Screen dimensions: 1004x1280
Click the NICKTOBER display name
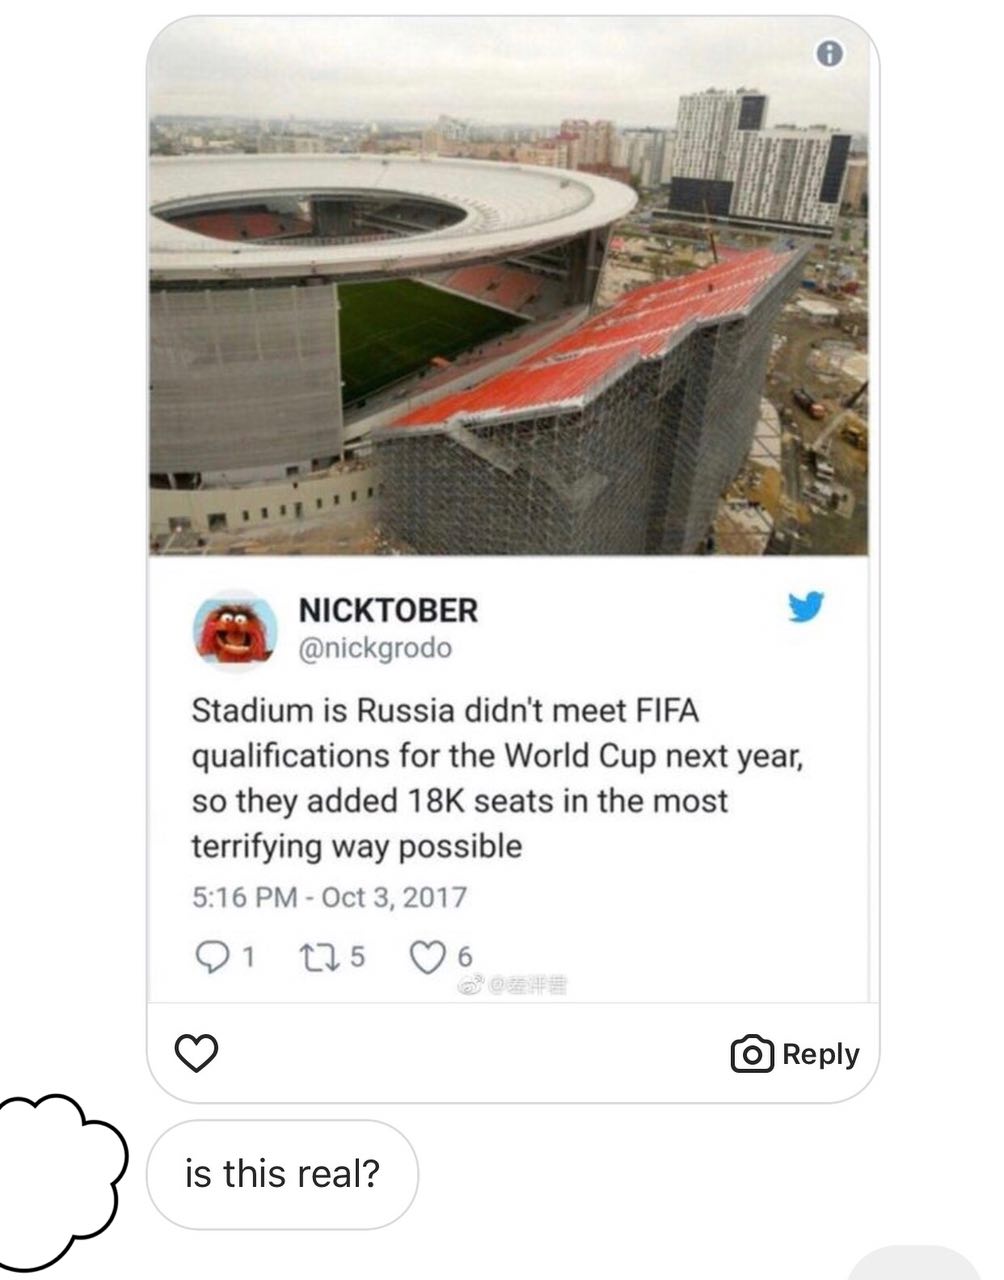pyautogui.click(x=388, y=610)
